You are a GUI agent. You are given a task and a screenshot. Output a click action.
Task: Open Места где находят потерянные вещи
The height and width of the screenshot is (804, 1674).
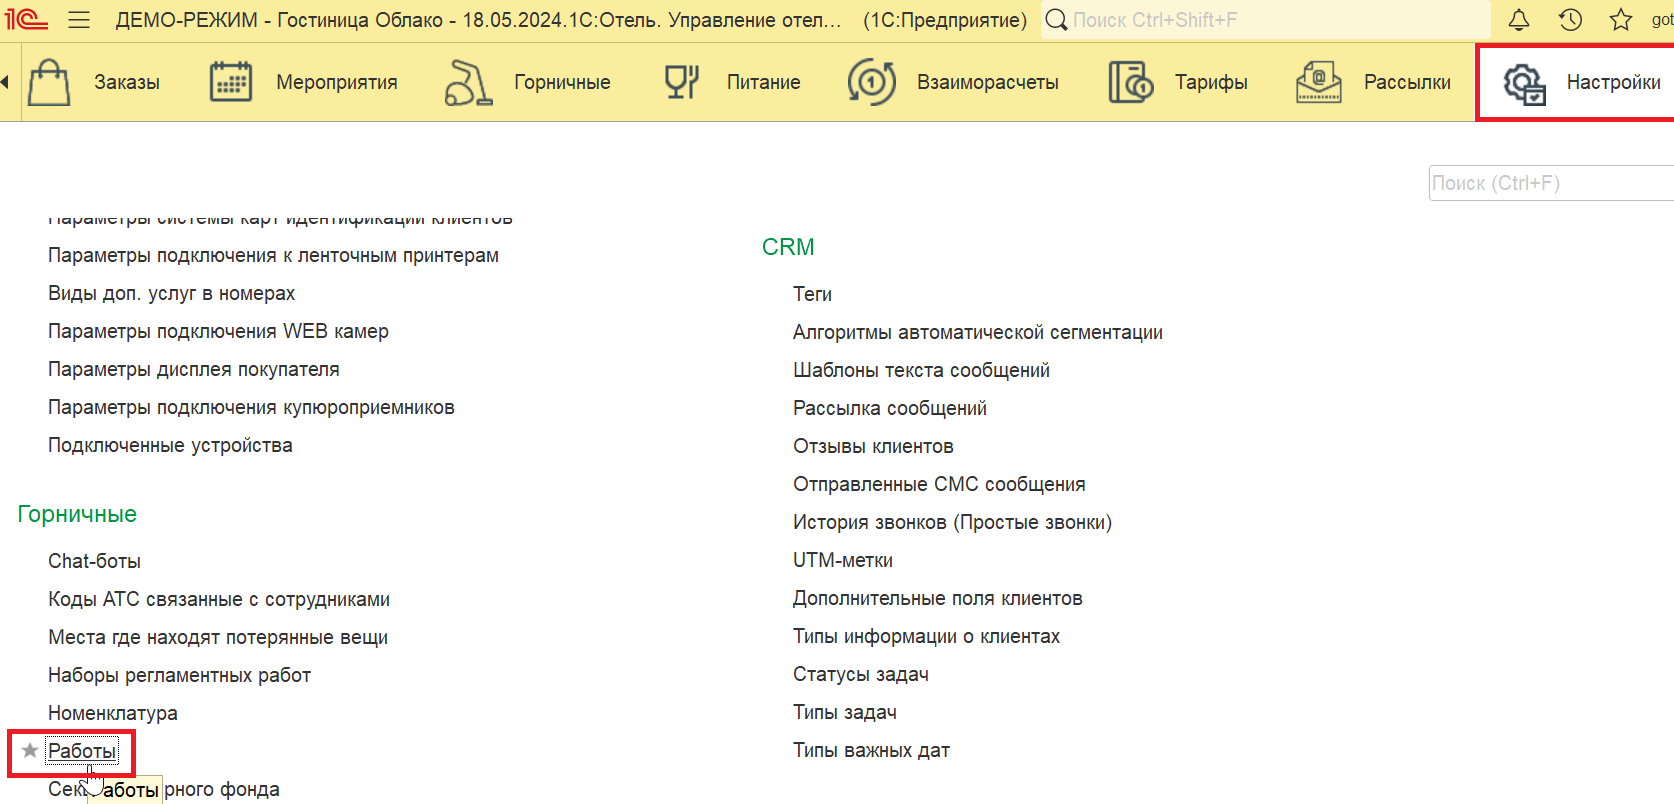click(x=218, y=638)
